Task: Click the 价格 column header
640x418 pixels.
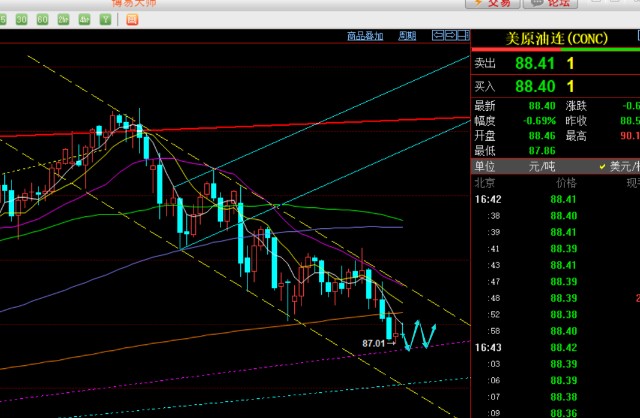Action: pos(565,183)
